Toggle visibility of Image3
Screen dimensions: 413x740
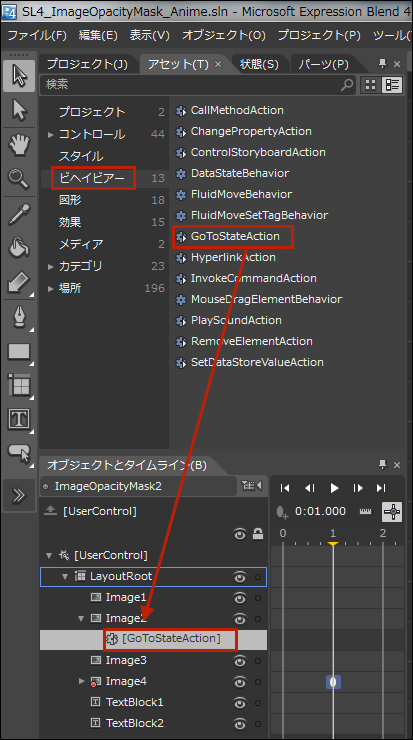(x=240, y=661)
